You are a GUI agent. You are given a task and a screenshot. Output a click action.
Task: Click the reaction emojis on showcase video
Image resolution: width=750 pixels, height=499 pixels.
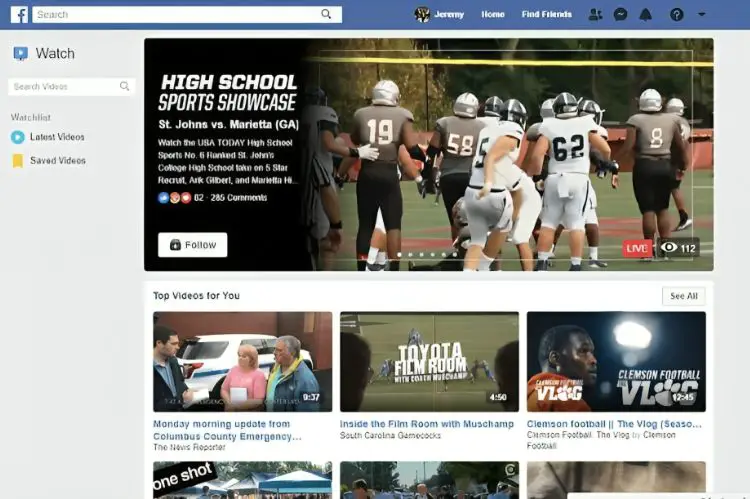point(175,198)
